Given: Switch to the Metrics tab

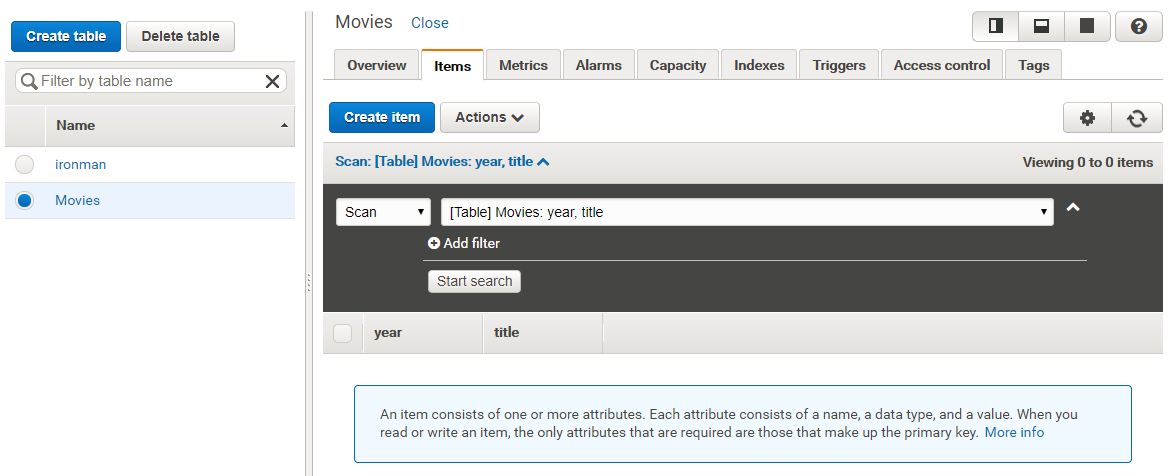Looking at the screenshot, I should pyautogui.click(x=523, y=65).
